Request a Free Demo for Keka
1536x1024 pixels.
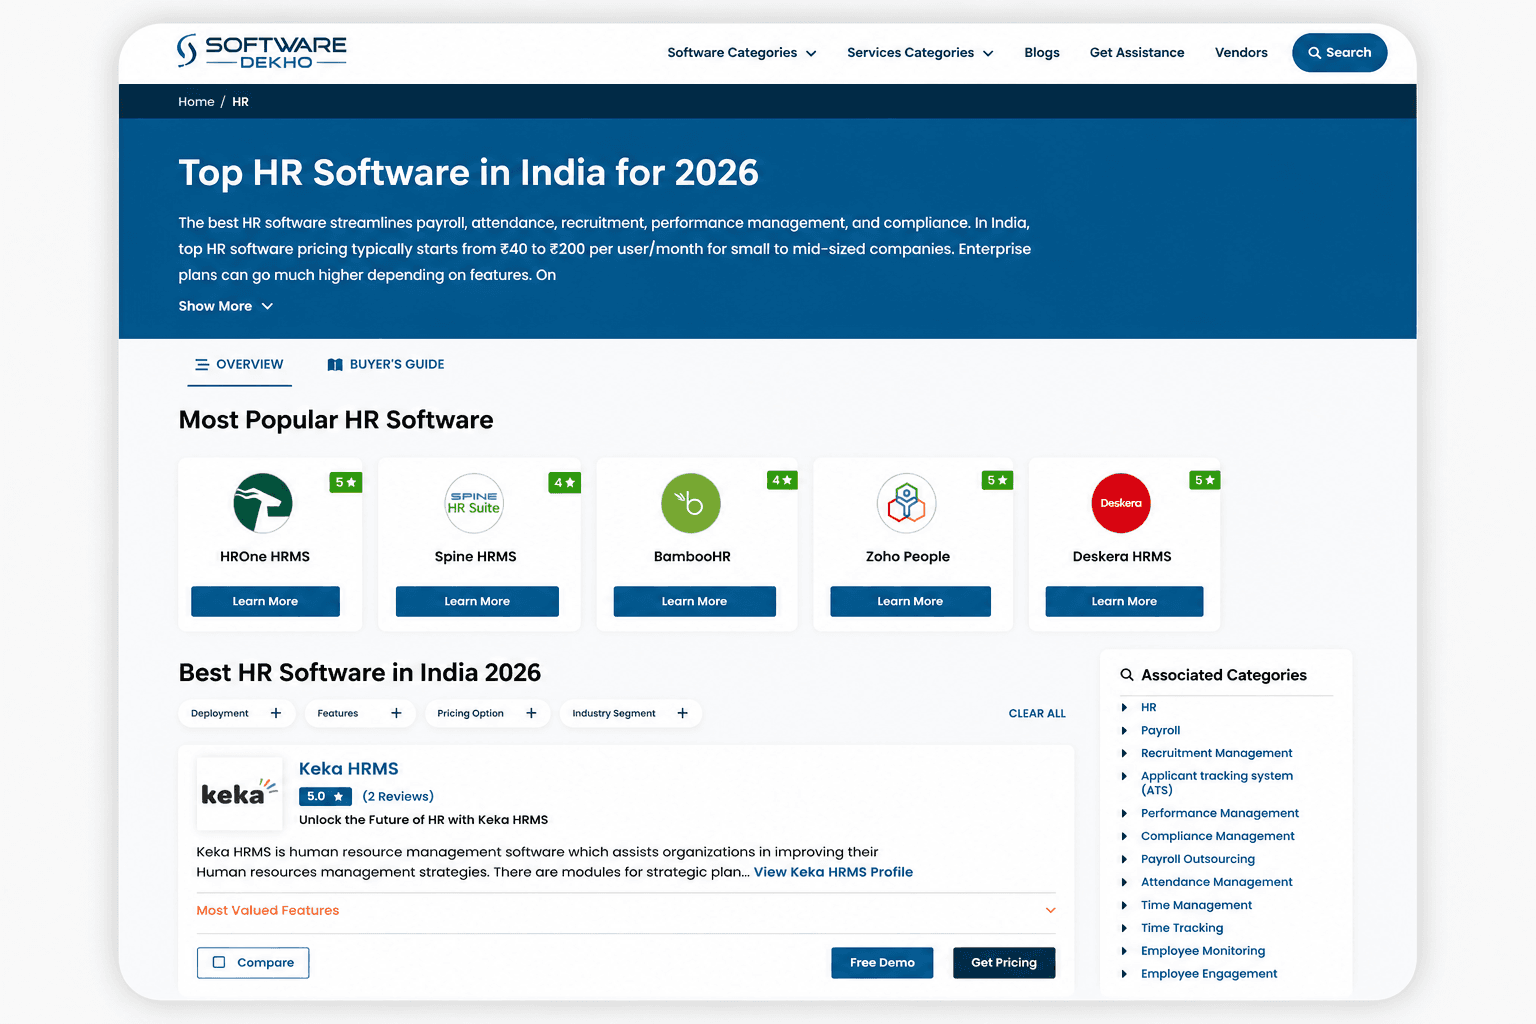[x=882, y=962]
